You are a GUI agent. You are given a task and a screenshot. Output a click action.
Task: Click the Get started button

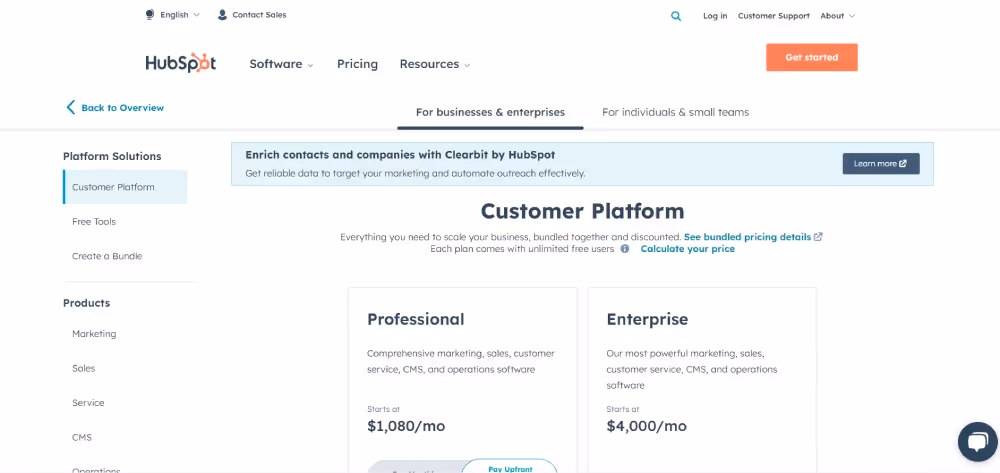(812, 57)
